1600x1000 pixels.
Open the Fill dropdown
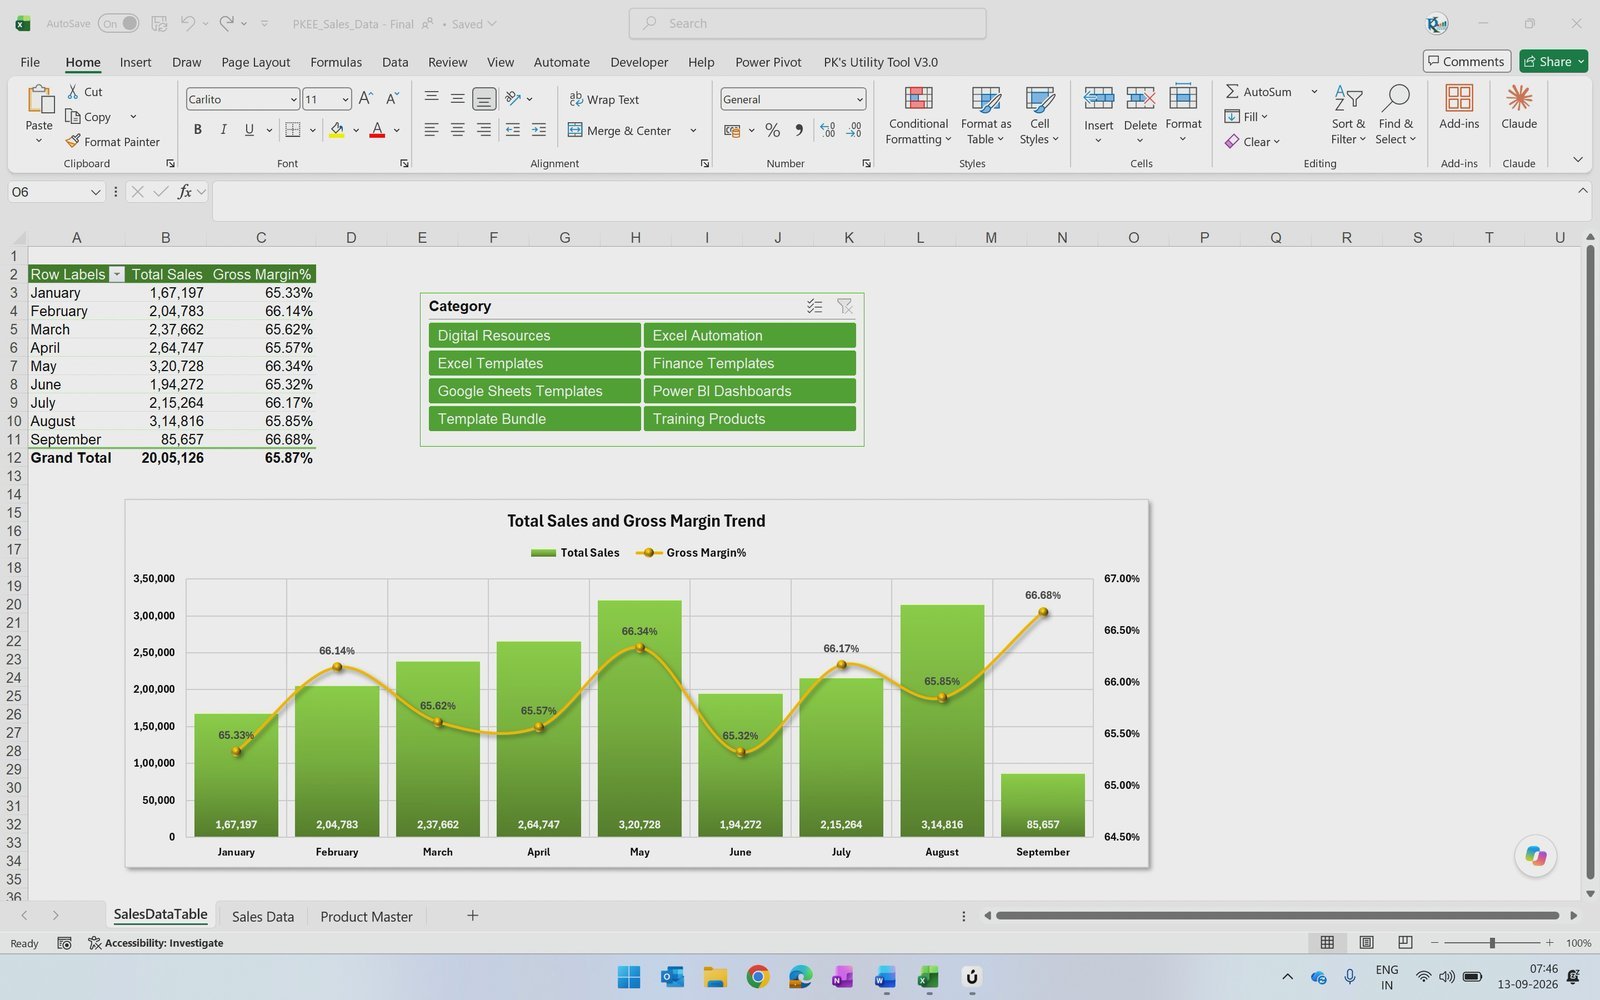coord(1246,117)
